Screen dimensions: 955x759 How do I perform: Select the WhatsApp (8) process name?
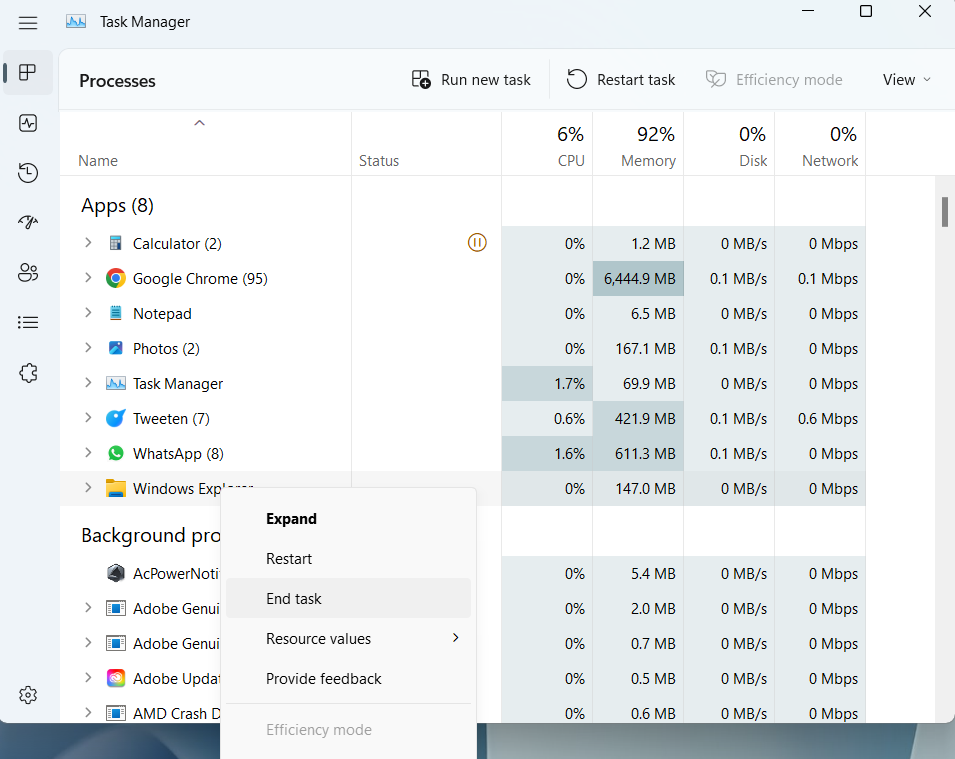coord(178,454)
